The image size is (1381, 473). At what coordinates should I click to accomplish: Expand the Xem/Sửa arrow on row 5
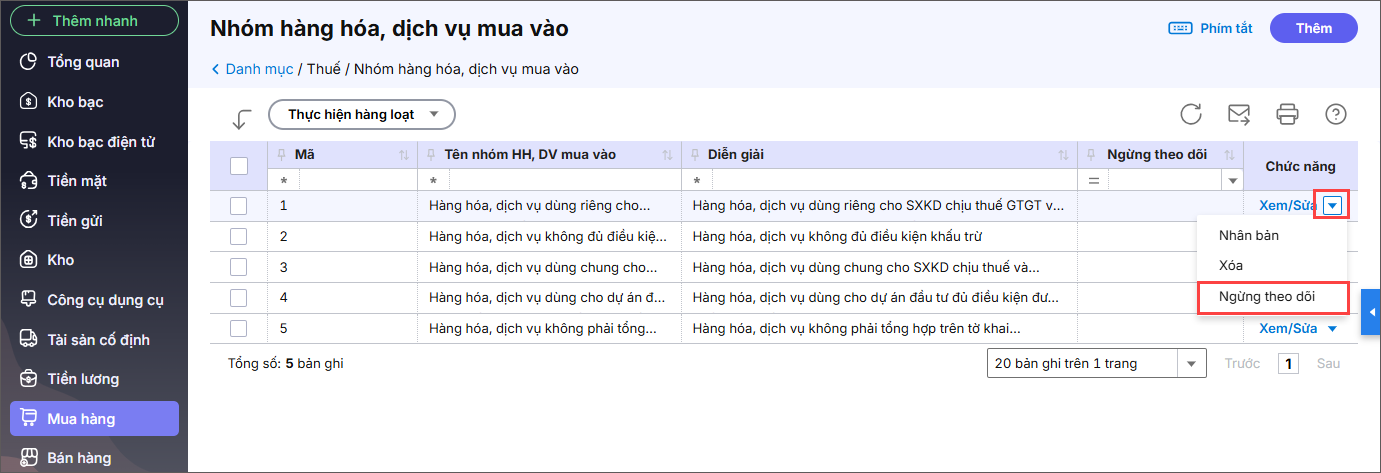[1331, 328]
